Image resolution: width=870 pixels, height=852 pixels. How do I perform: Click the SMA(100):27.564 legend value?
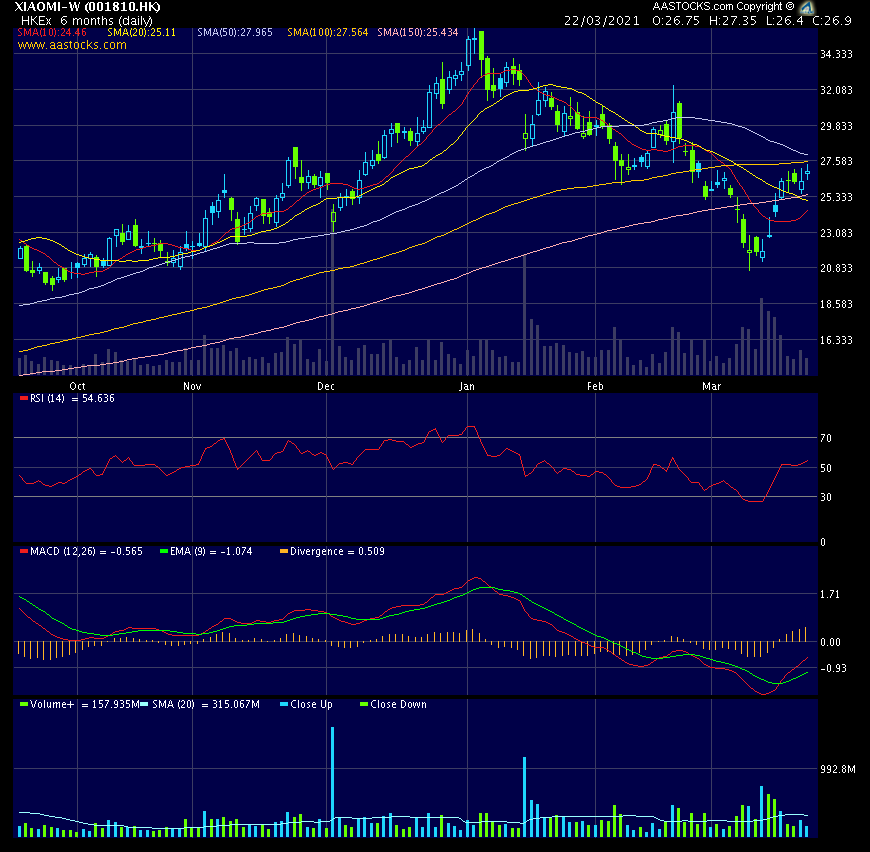[327, 32]
